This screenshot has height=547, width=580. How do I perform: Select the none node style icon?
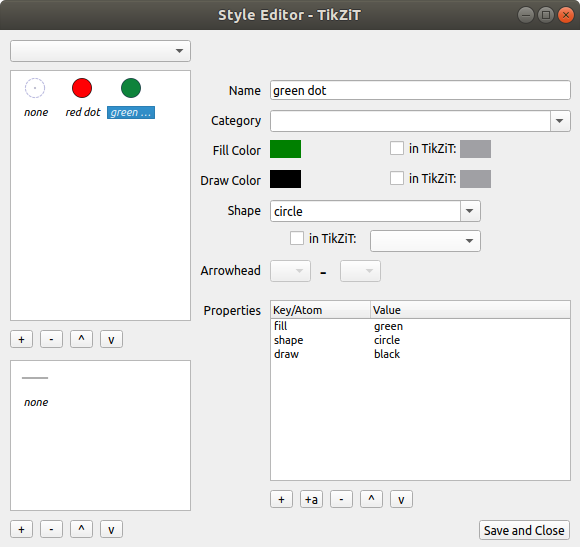tap(35, 88)
